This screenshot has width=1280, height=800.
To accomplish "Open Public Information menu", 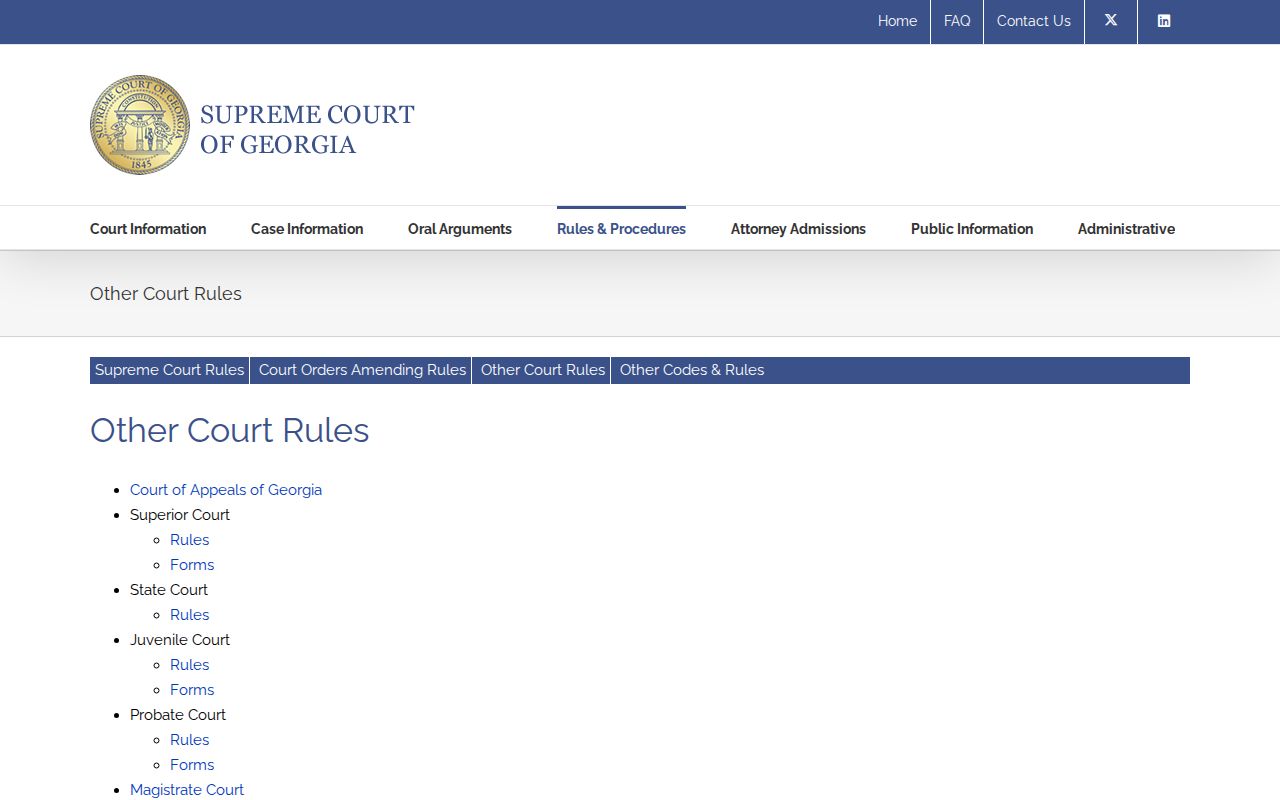I will (972, 229).
